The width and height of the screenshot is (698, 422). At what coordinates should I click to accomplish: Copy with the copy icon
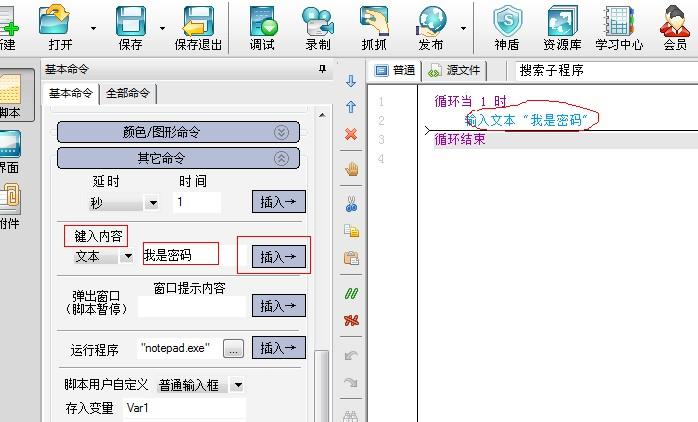pyautogui.click(x=351, y=231)
